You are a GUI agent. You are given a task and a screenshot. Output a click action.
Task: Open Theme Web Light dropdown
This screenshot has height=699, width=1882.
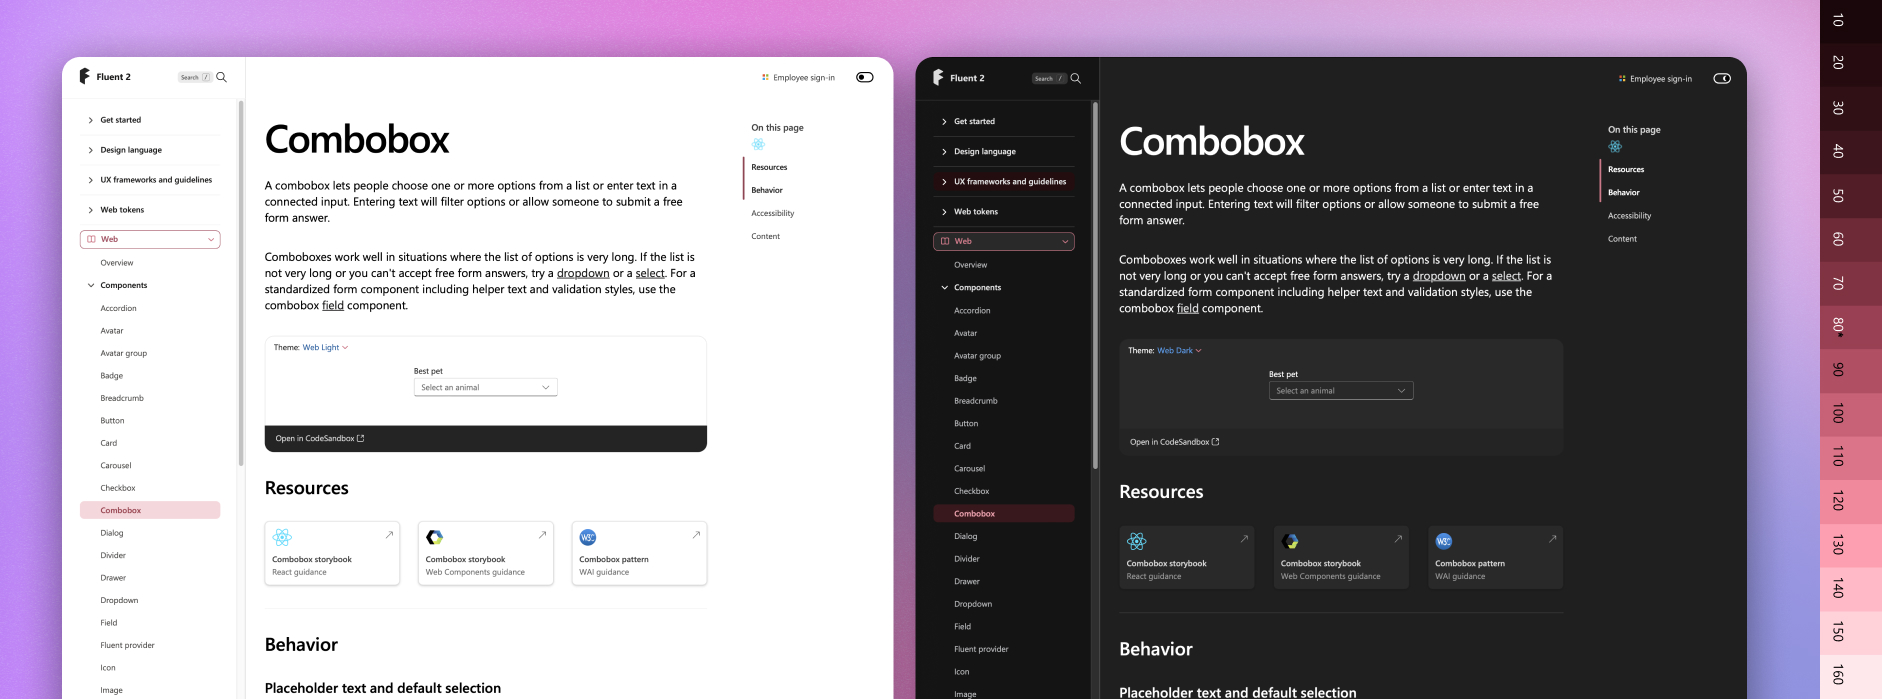325,347
